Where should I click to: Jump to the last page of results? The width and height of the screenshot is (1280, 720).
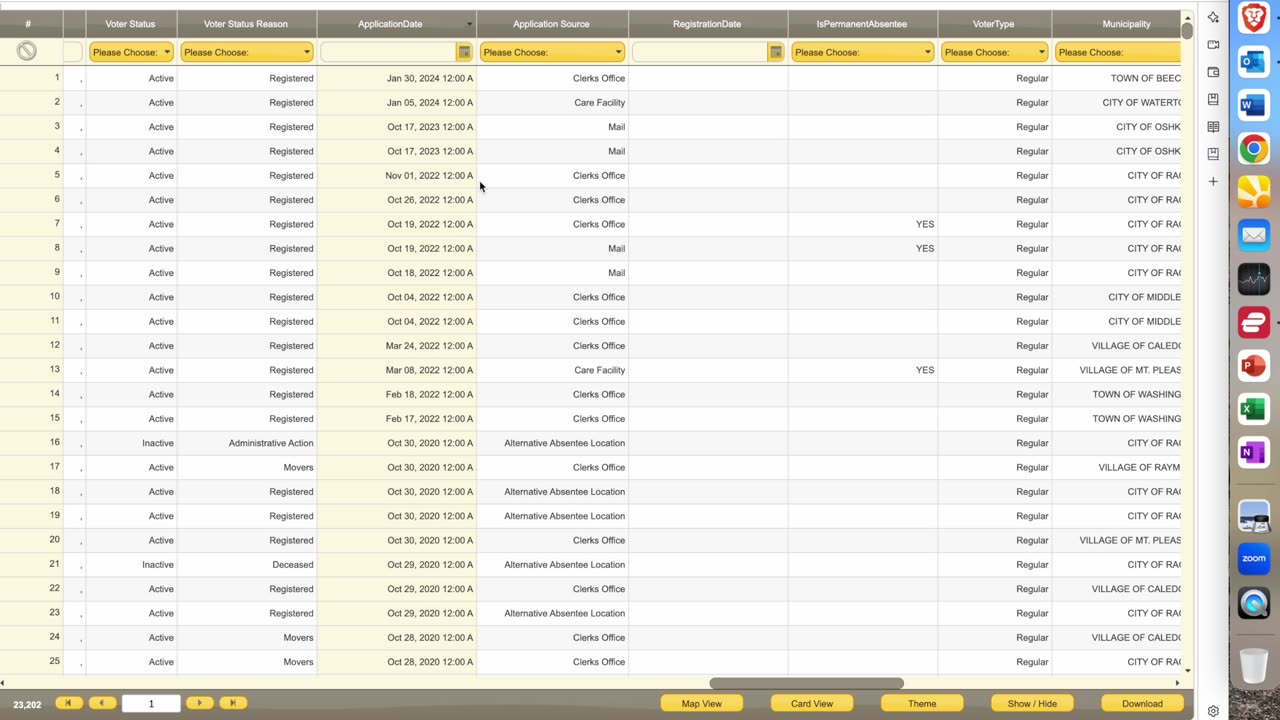pos(233,703)
